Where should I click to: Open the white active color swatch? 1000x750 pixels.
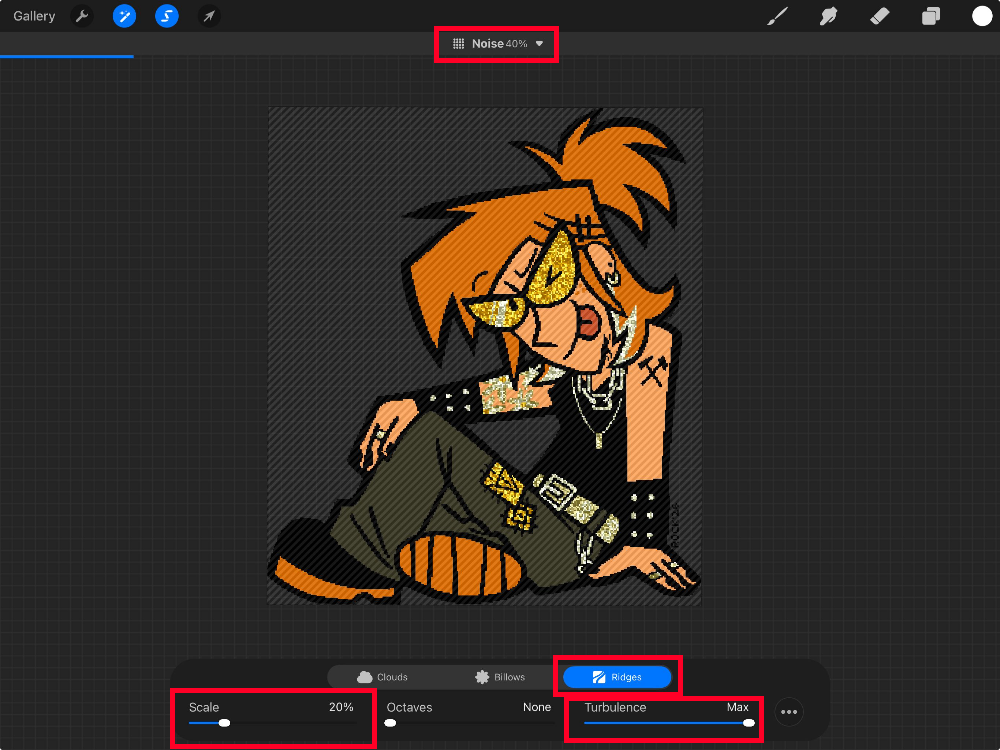(x=982, y=16)
